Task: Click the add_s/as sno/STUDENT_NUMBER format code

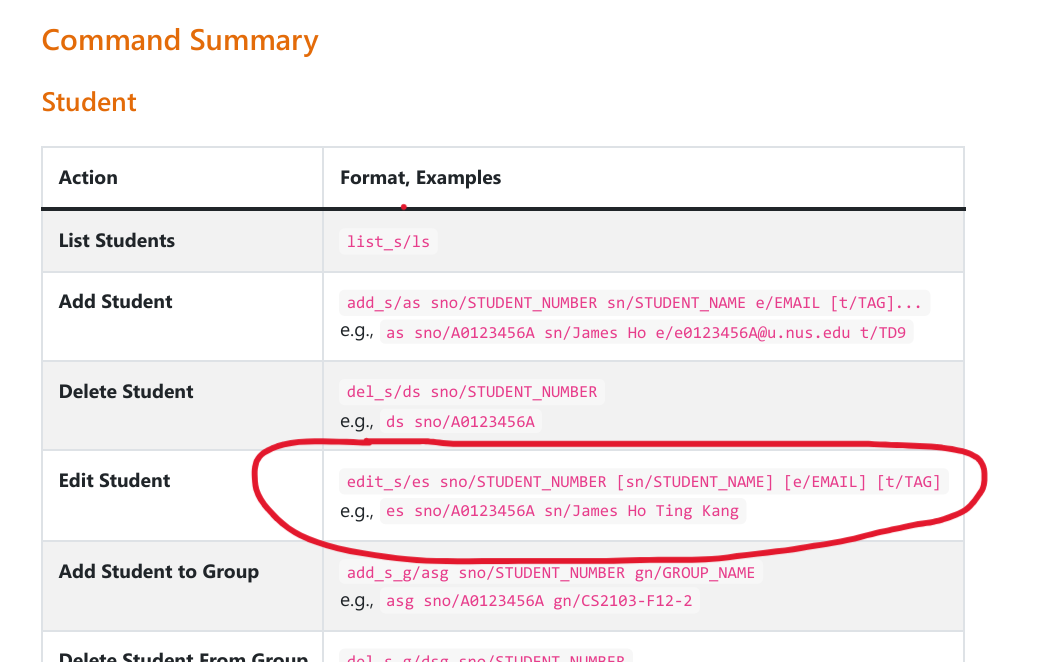Action: click(x=634, y=303)
